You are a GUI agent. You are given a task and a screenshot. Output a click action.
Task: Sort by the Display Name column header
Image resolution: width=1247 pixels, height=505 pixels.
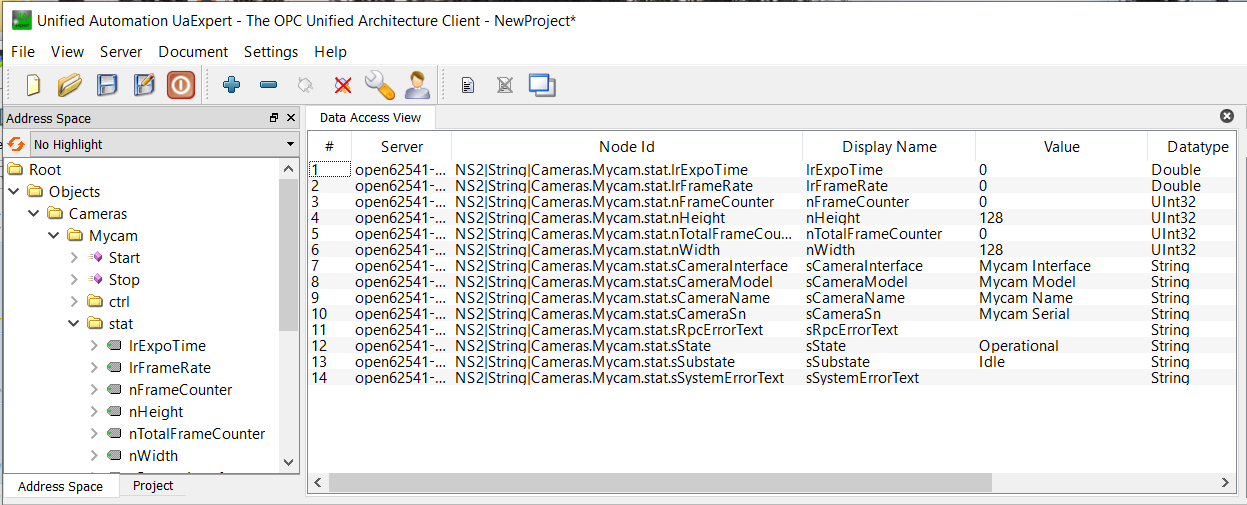click(888, 147)
